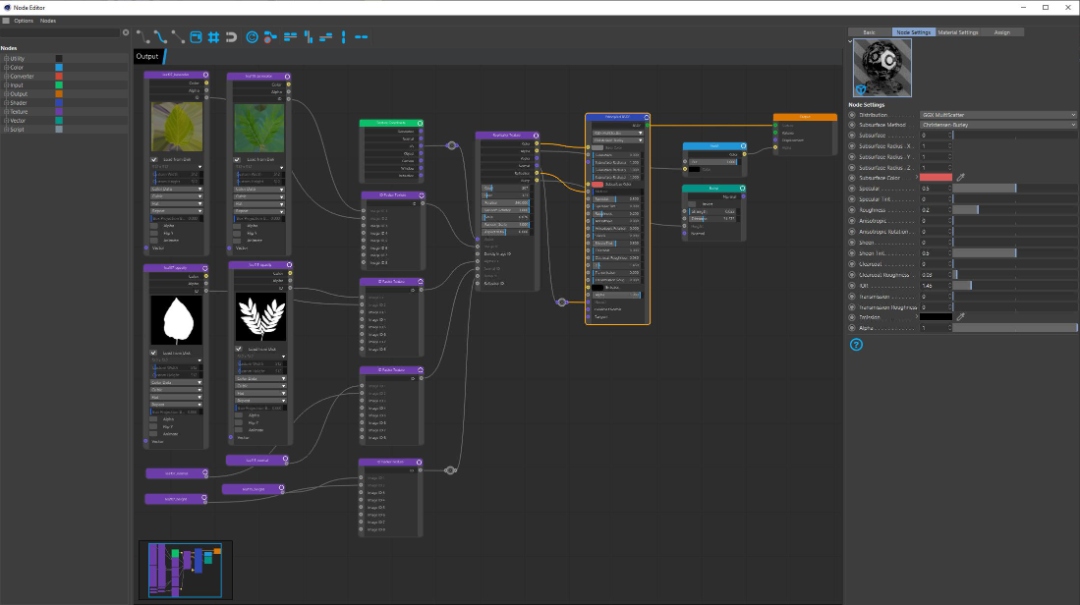The width and height of the screenshot is (1080, 605).
Task: Click the material preview sphere thumbnail
Action: click(881, 69)
